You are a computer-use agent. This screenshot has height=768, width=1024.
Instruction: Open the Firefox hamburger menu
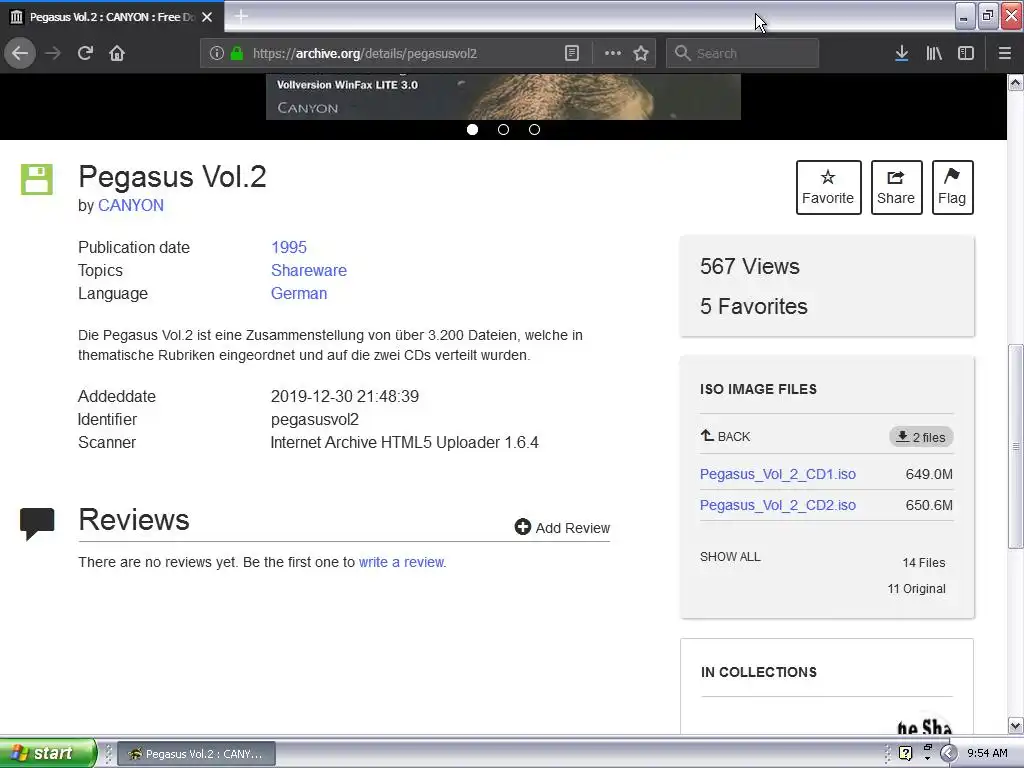[x=1004, y=53]
